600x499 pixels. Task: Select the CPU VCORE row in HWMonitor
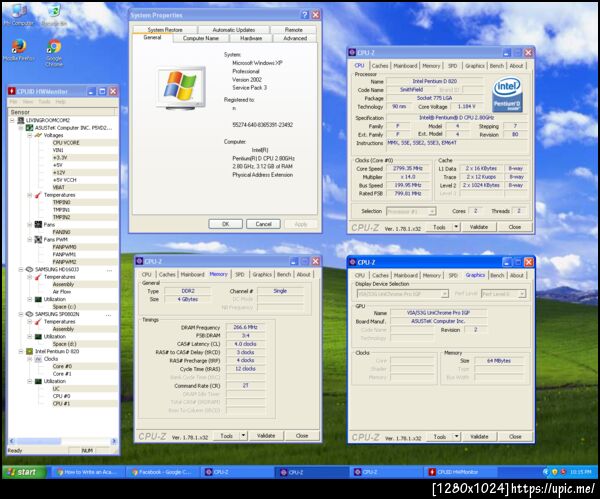coord(66,143)
